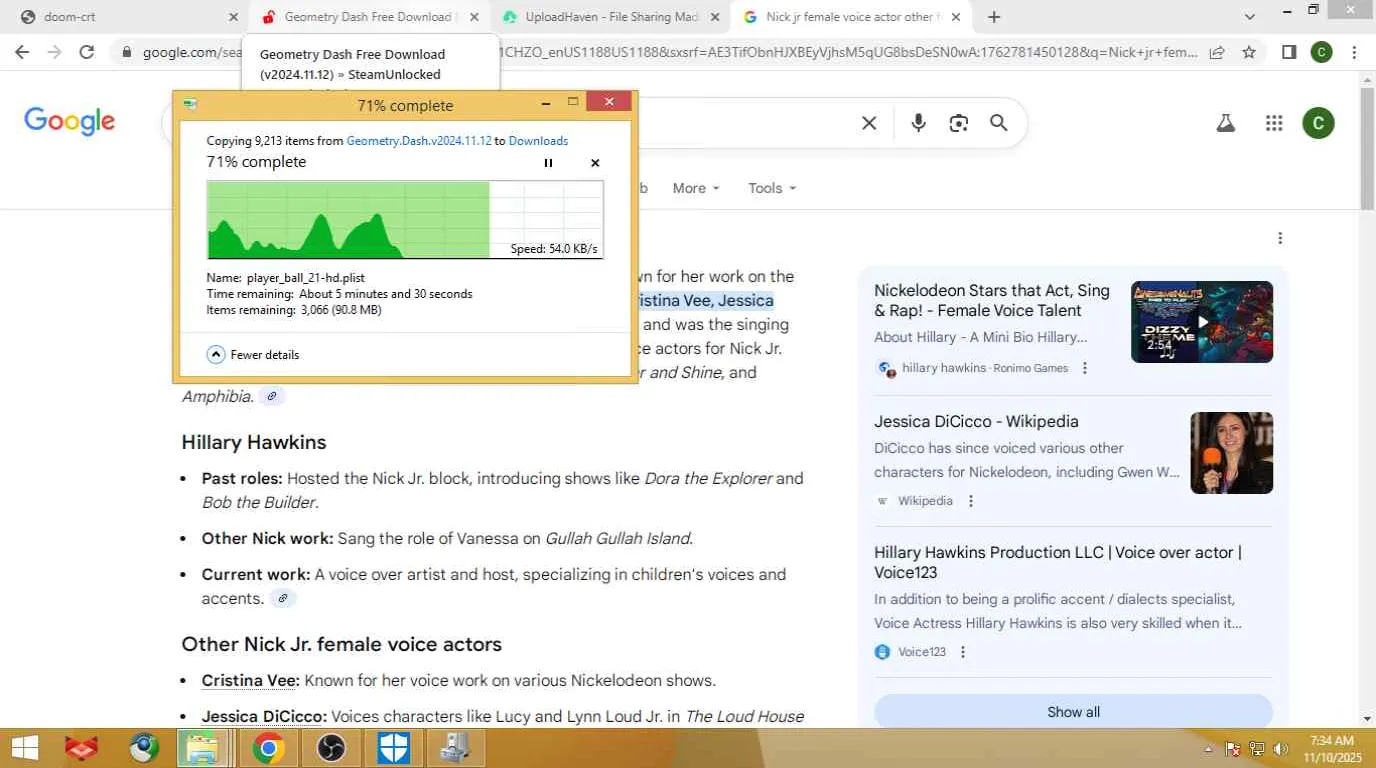This screenshot has height=768, width=1376.
Task: Submit search with the magnifier icon
Action: pyautogui.click(x=998, y=123)
